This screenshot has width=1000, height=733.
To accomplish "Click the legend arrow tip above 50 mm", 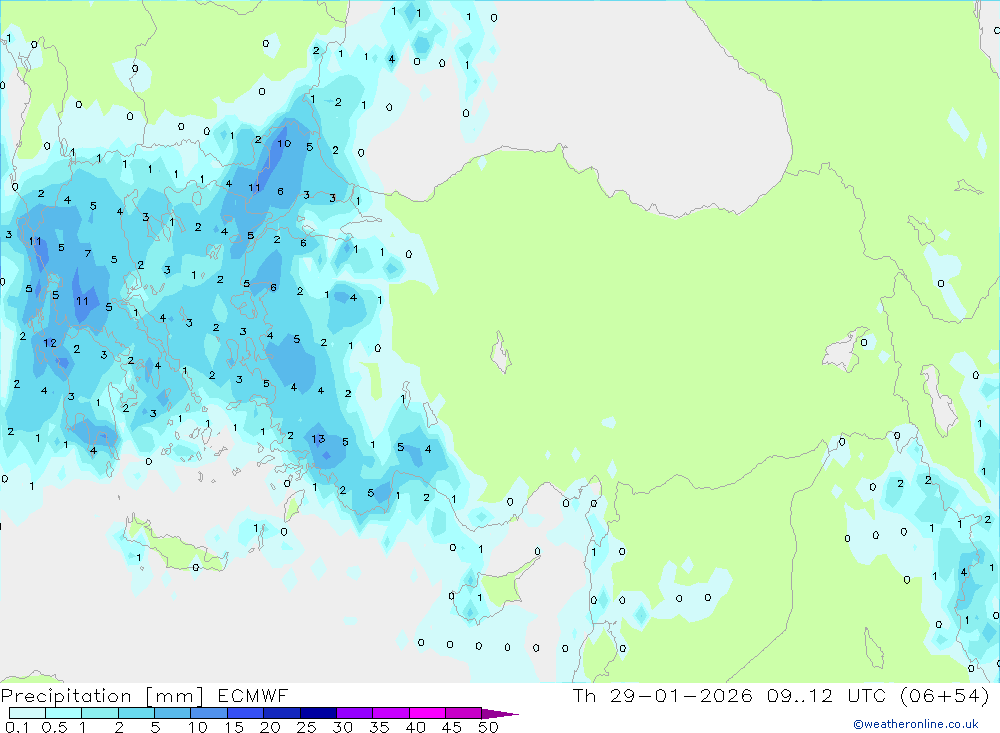I will [501, 713].
